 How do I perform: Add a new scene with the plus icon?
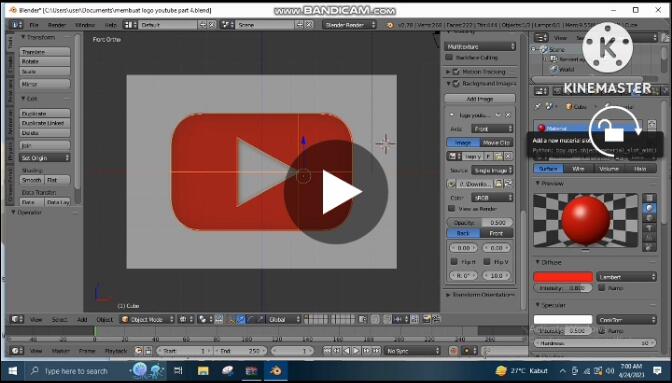(300, 25)
